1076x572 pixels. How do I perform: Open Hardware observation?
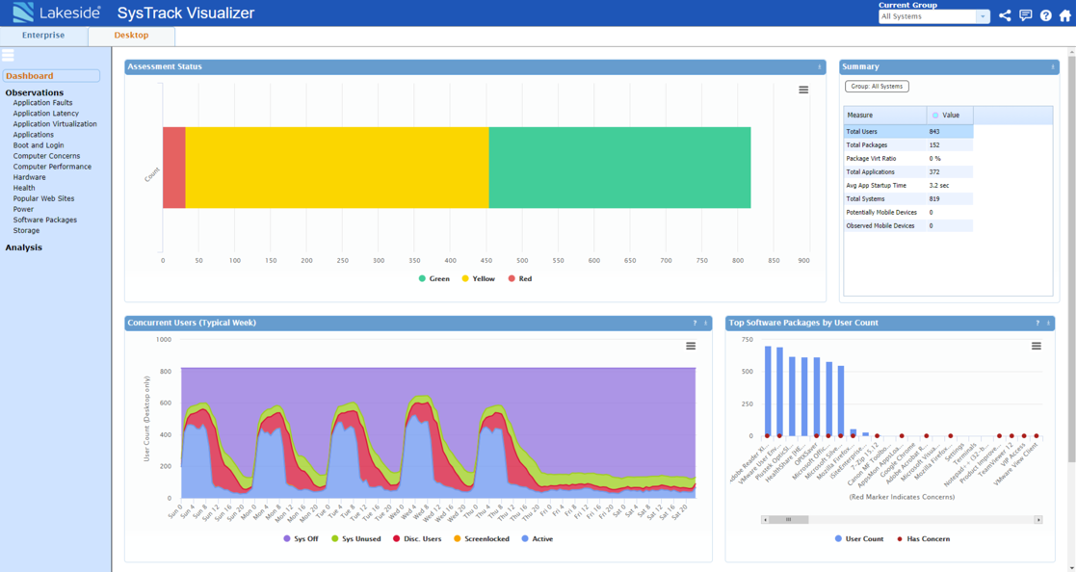tap(30, 178)
